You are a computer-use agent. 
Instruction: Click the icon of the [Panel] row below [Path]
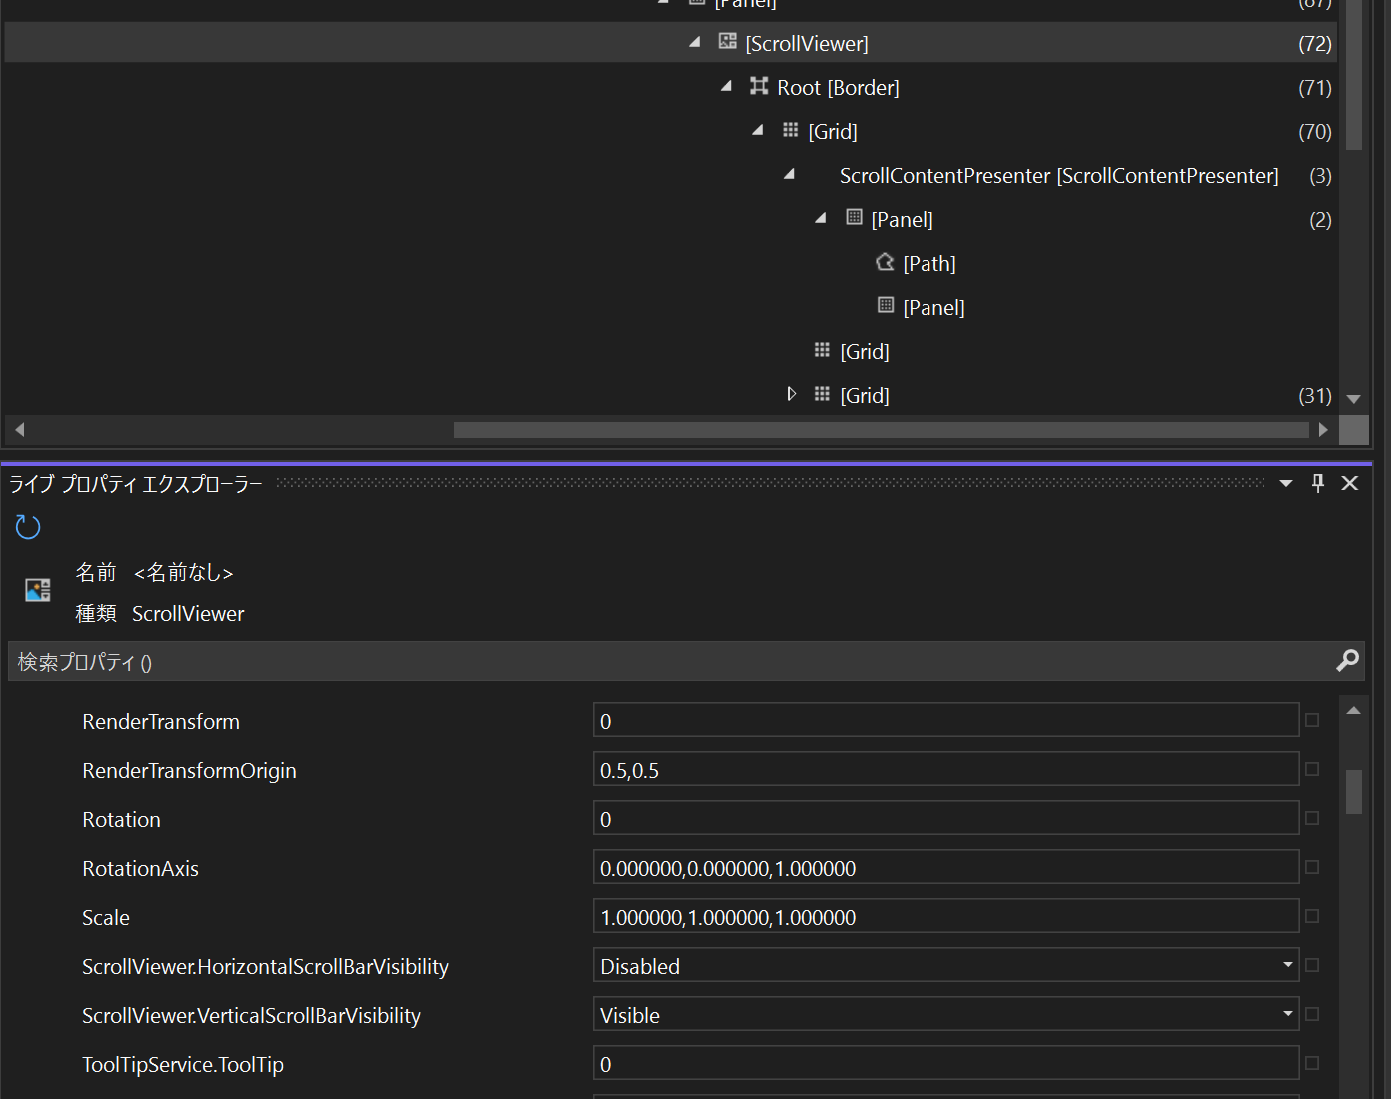pyautogui.click(x=886, y=305)
